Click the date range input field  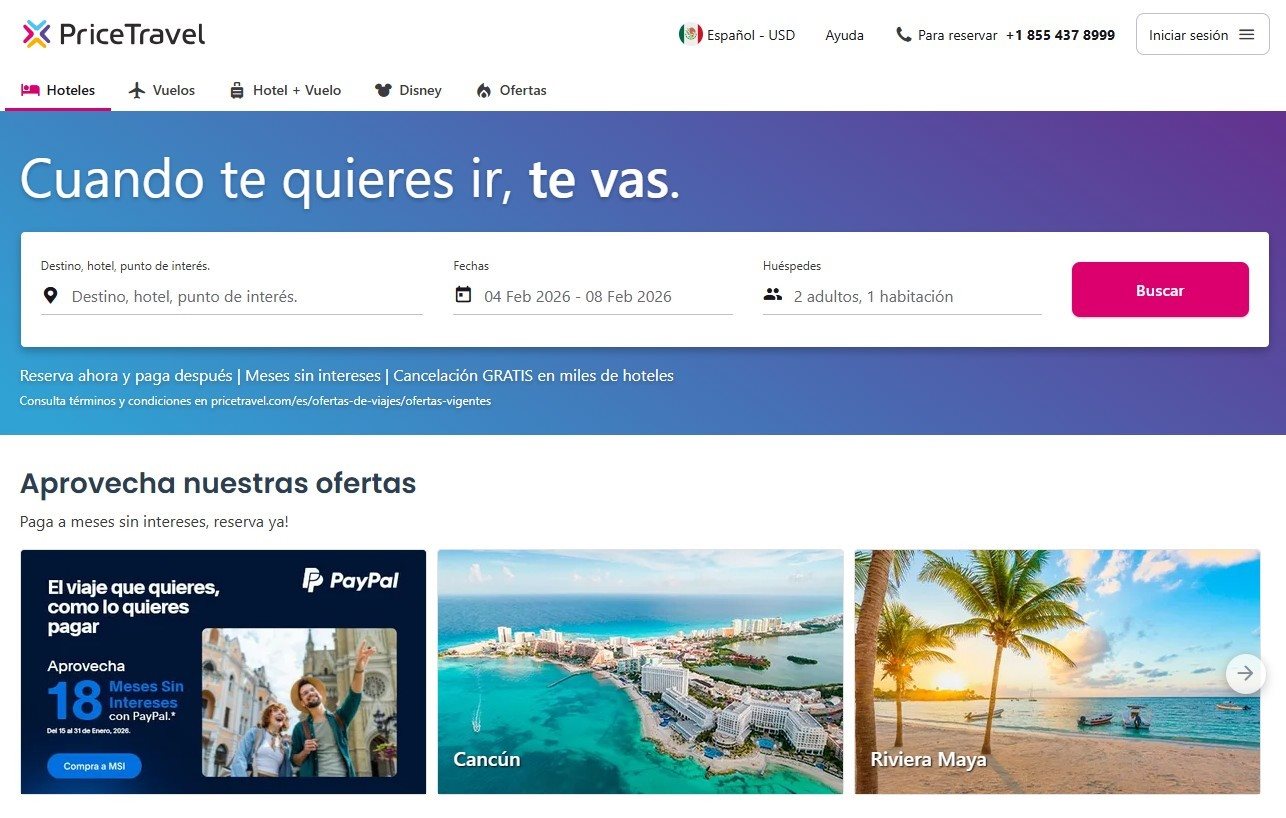578,296
